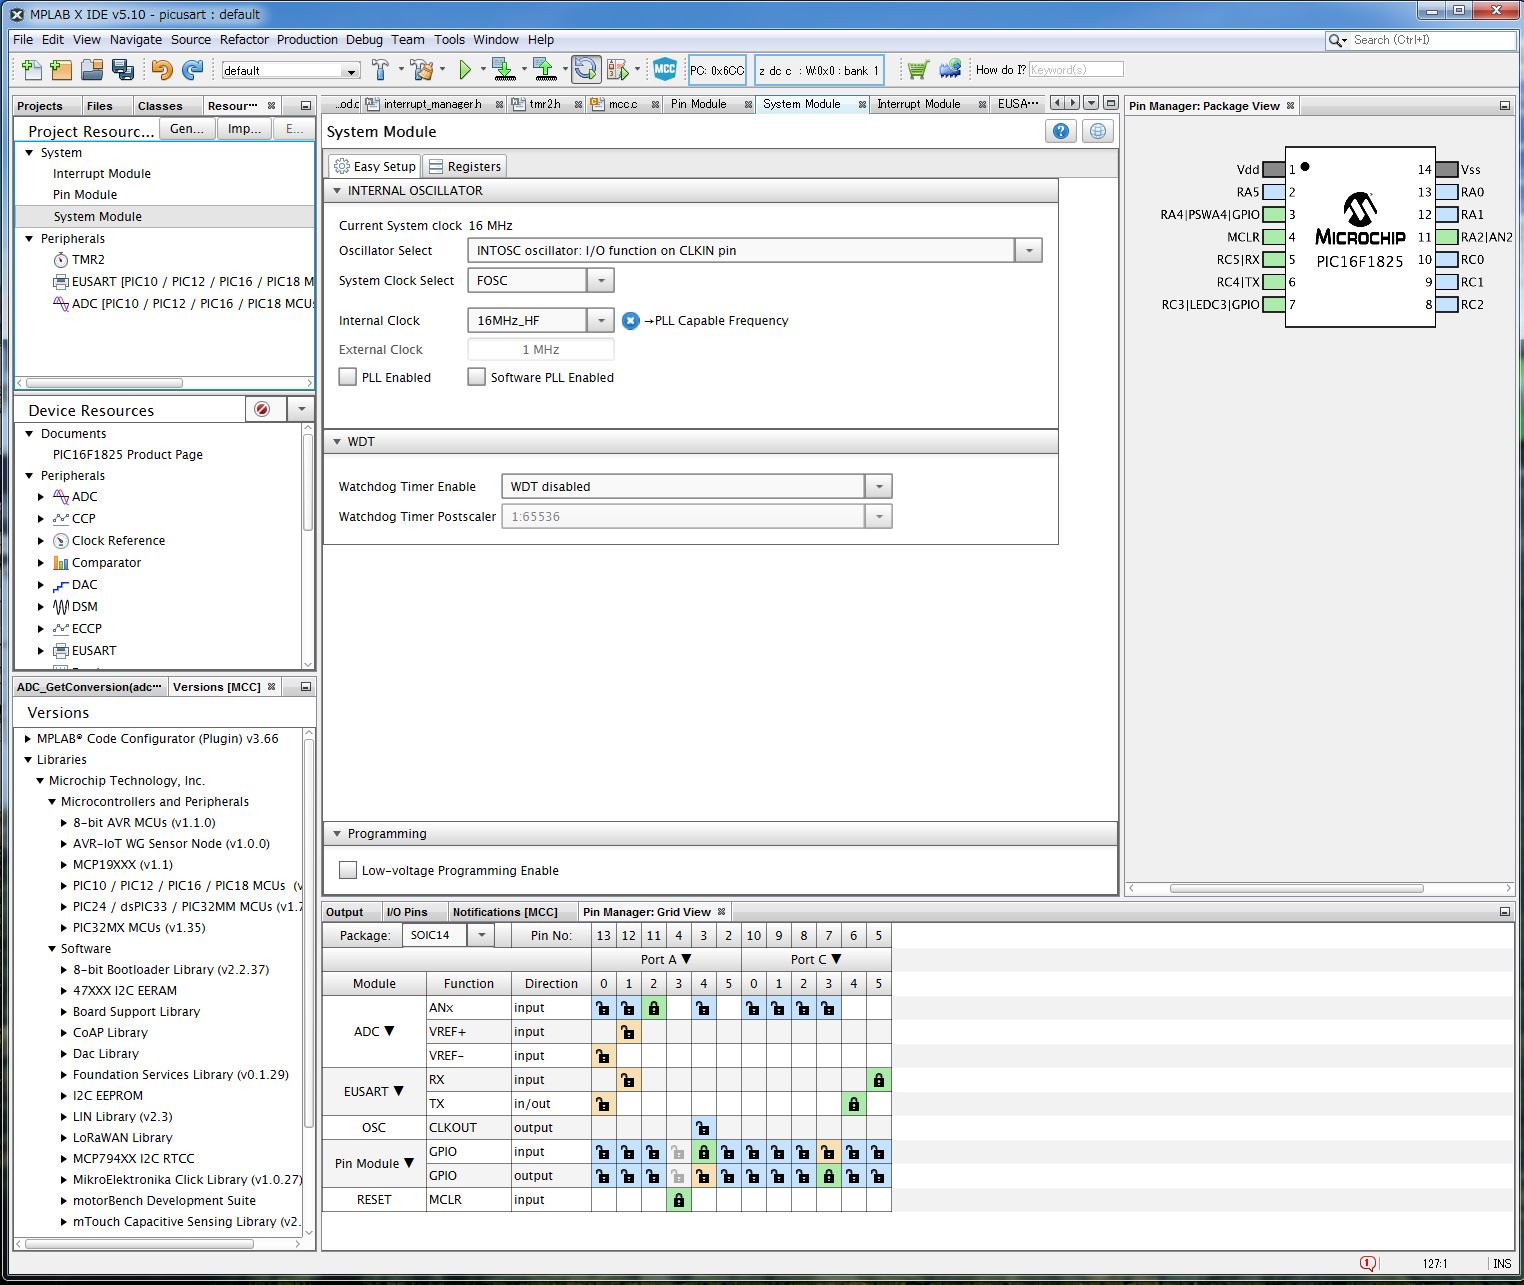This screenshot has height=1285, width=1524.
Task: Open the Tools menu
Action: [x=449, y=39]
